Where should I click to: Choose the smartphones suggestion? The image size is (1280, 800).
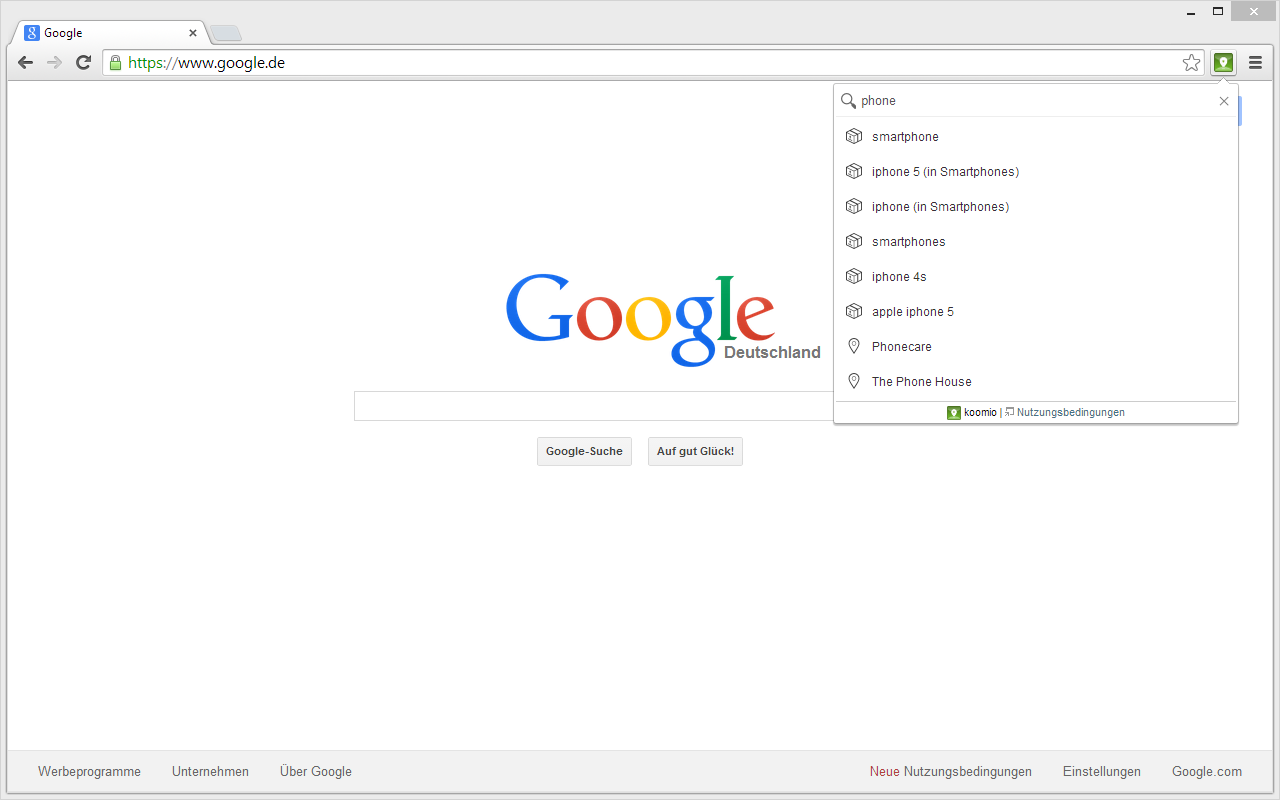tap(1036, 241)
